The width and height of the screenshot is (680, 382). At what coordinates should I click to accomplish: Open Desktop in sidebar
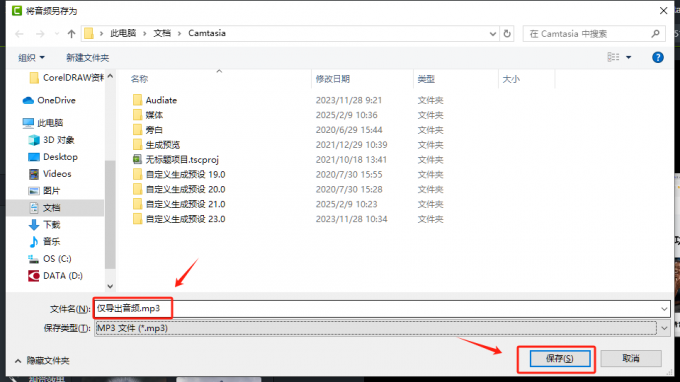pyautogui.click(x=53, y=157)
